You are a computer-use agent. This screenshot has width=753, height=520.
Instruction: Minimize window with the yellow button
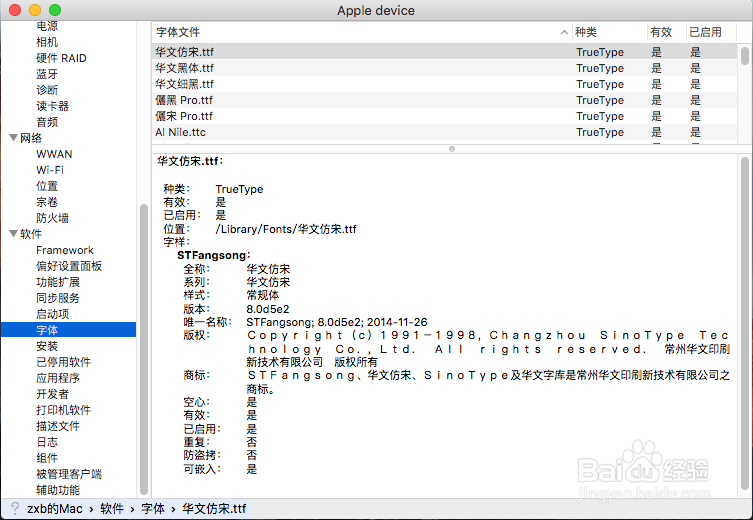pos(35,10)
